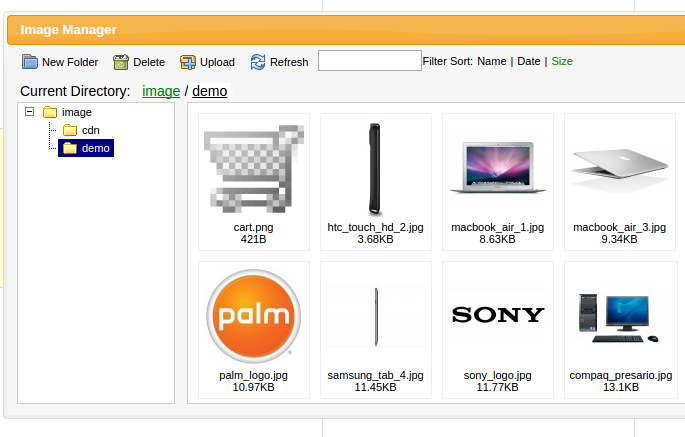Click the Upload icon
Image resolution: width=685 pixels, height=437 pixels.
click(187, 62)
